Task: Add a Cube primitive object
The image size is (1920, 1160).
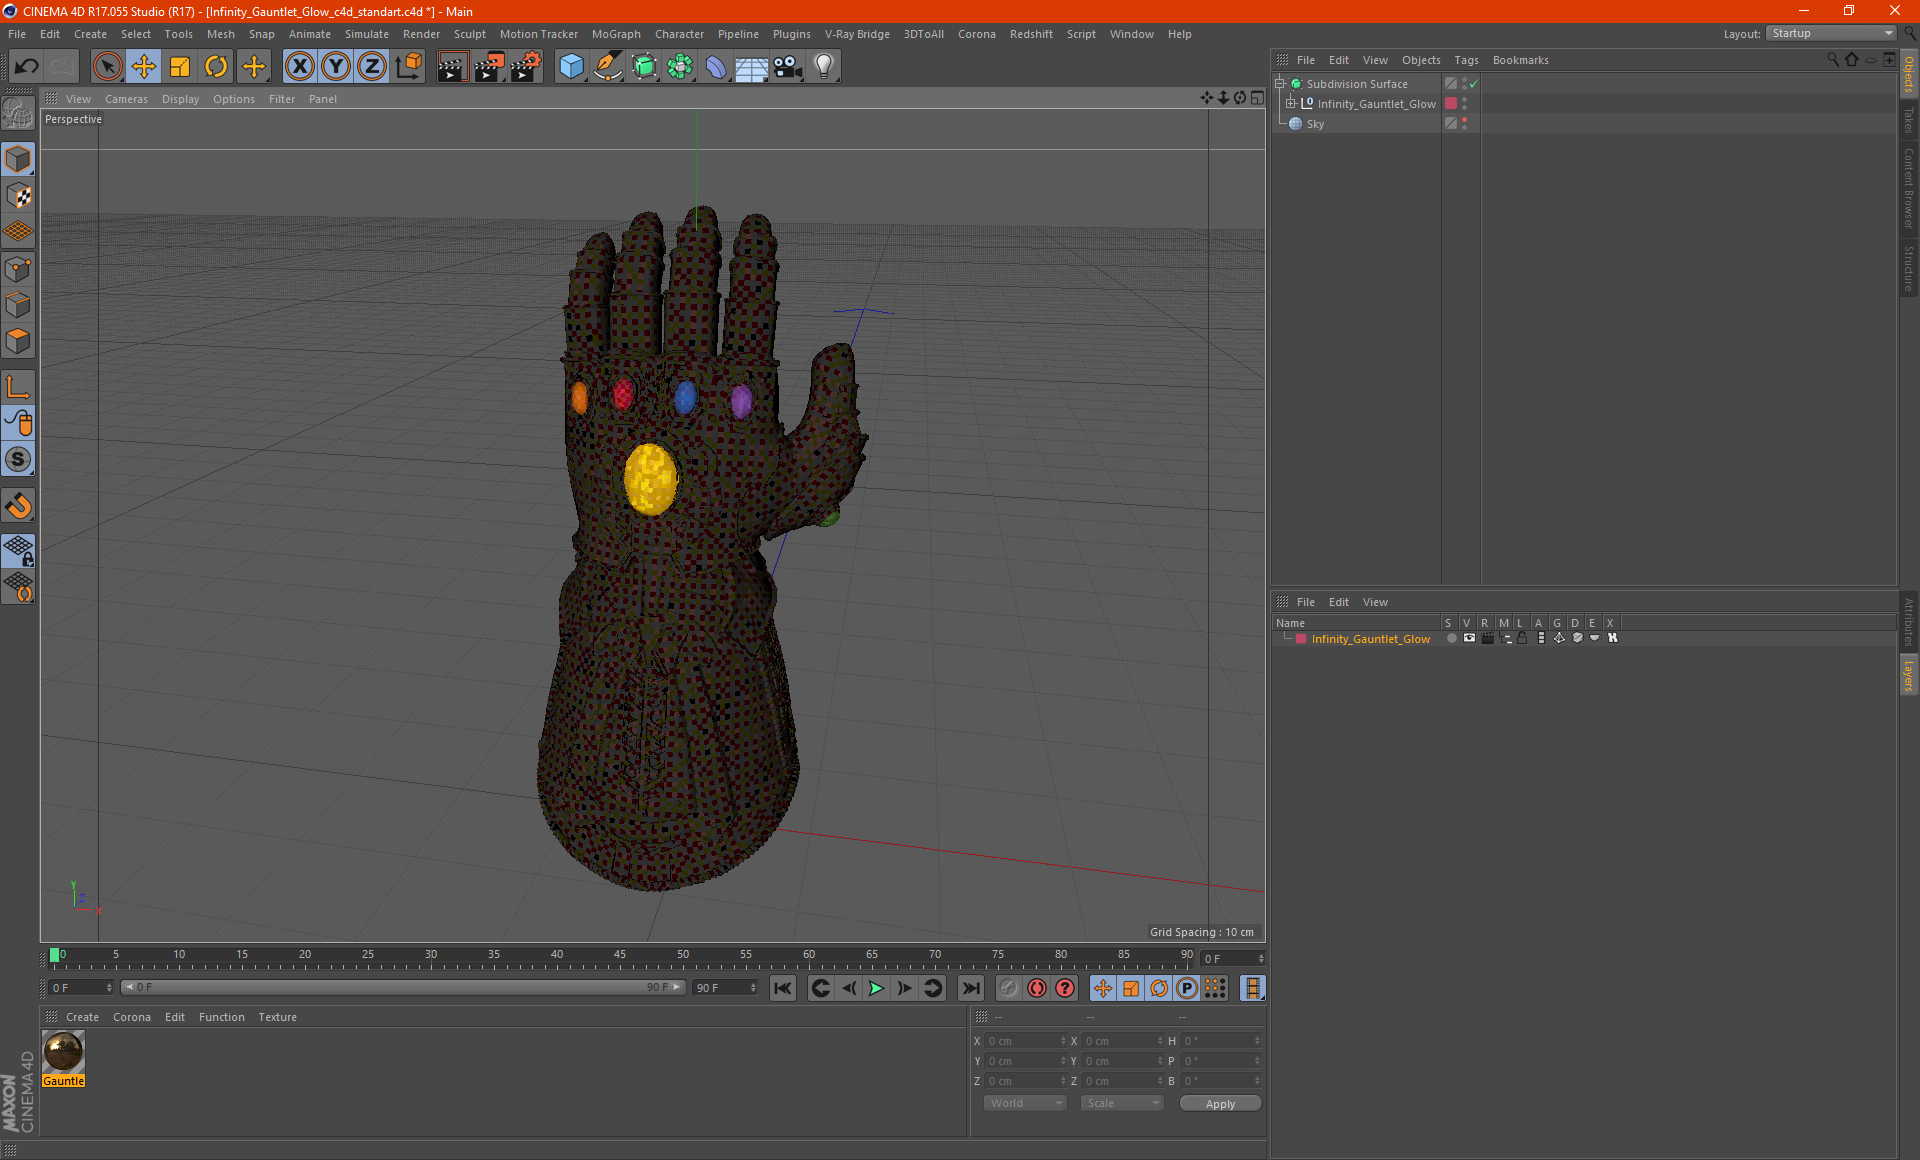Action: coord(571,66)
